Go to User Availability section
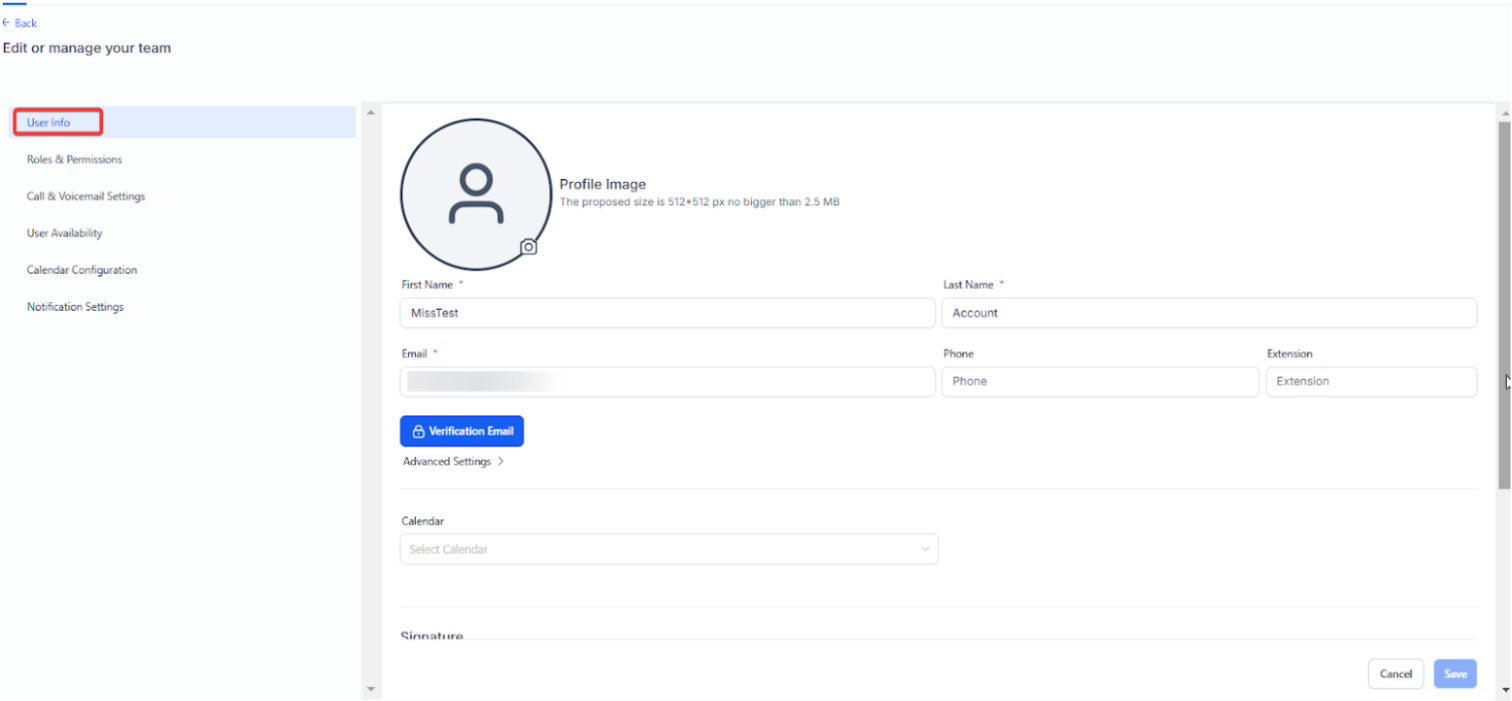1512x701 pixels. tap(65, 233)
